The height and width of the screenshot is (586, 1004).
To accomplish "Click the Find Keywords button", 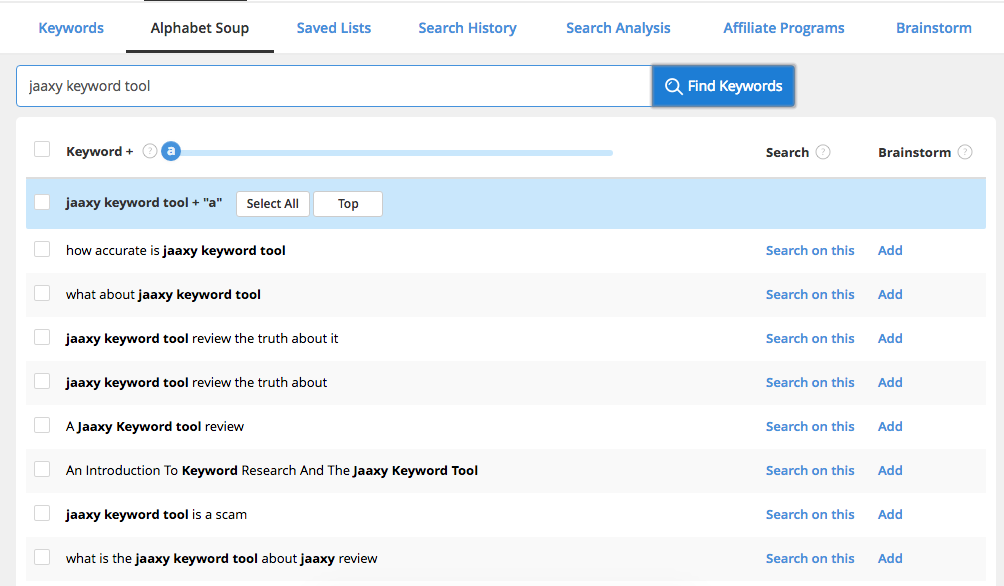I will click(x=724, y=86).
